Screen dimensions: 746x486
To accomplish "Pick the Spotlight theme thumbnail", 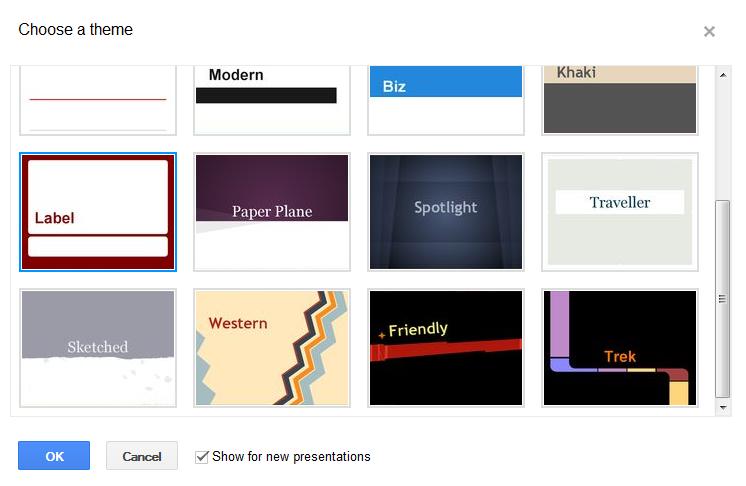I will [x=446, y=212].
